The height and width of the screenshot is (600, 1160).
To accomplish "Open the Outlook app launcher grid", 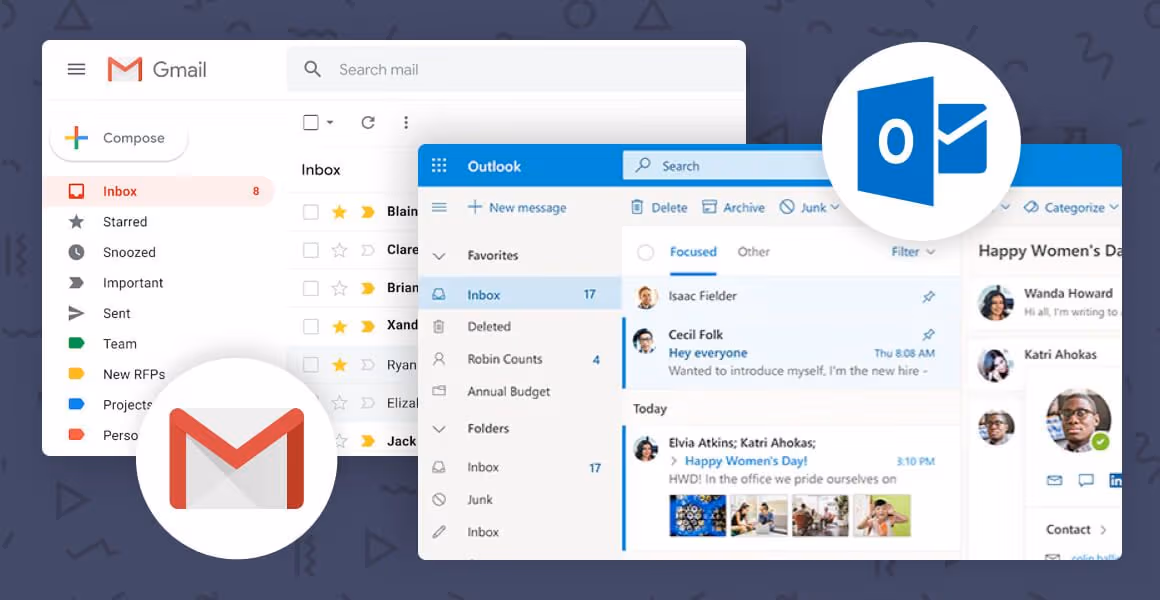I will [x=439, y=165].
